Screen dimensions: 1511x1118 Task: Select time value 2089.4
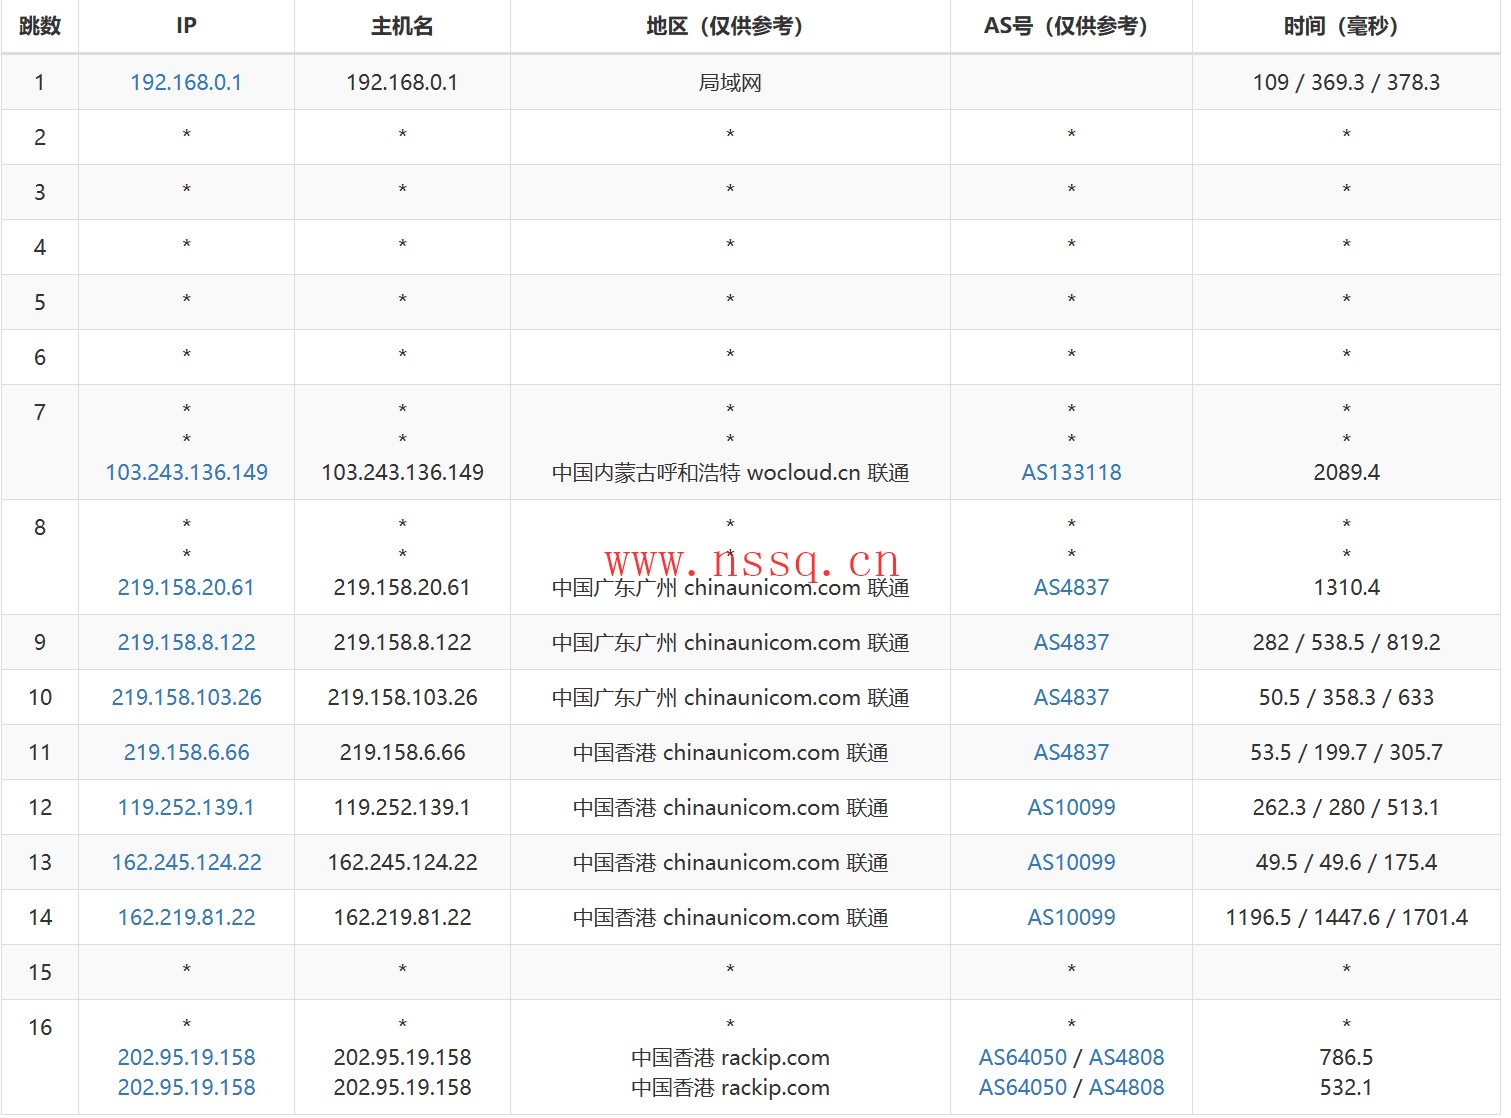click(x=1346, y=472)
